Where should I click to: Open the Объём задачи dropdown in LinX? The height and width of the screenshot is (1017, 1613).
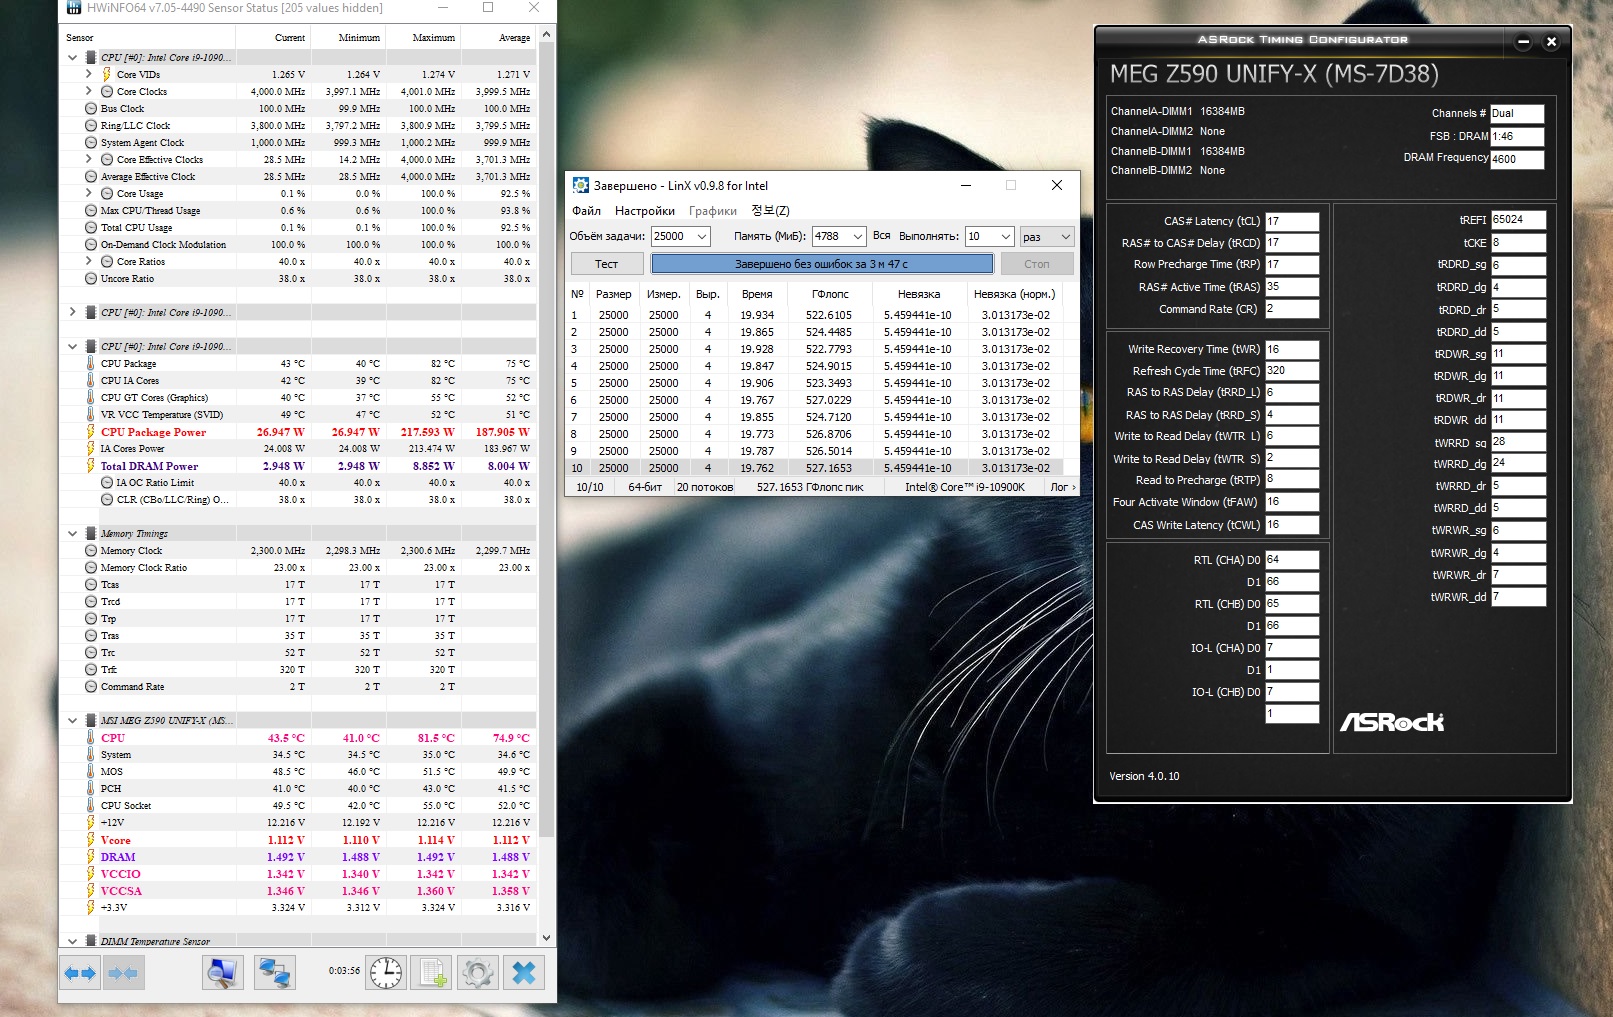(x=702, y=237)
